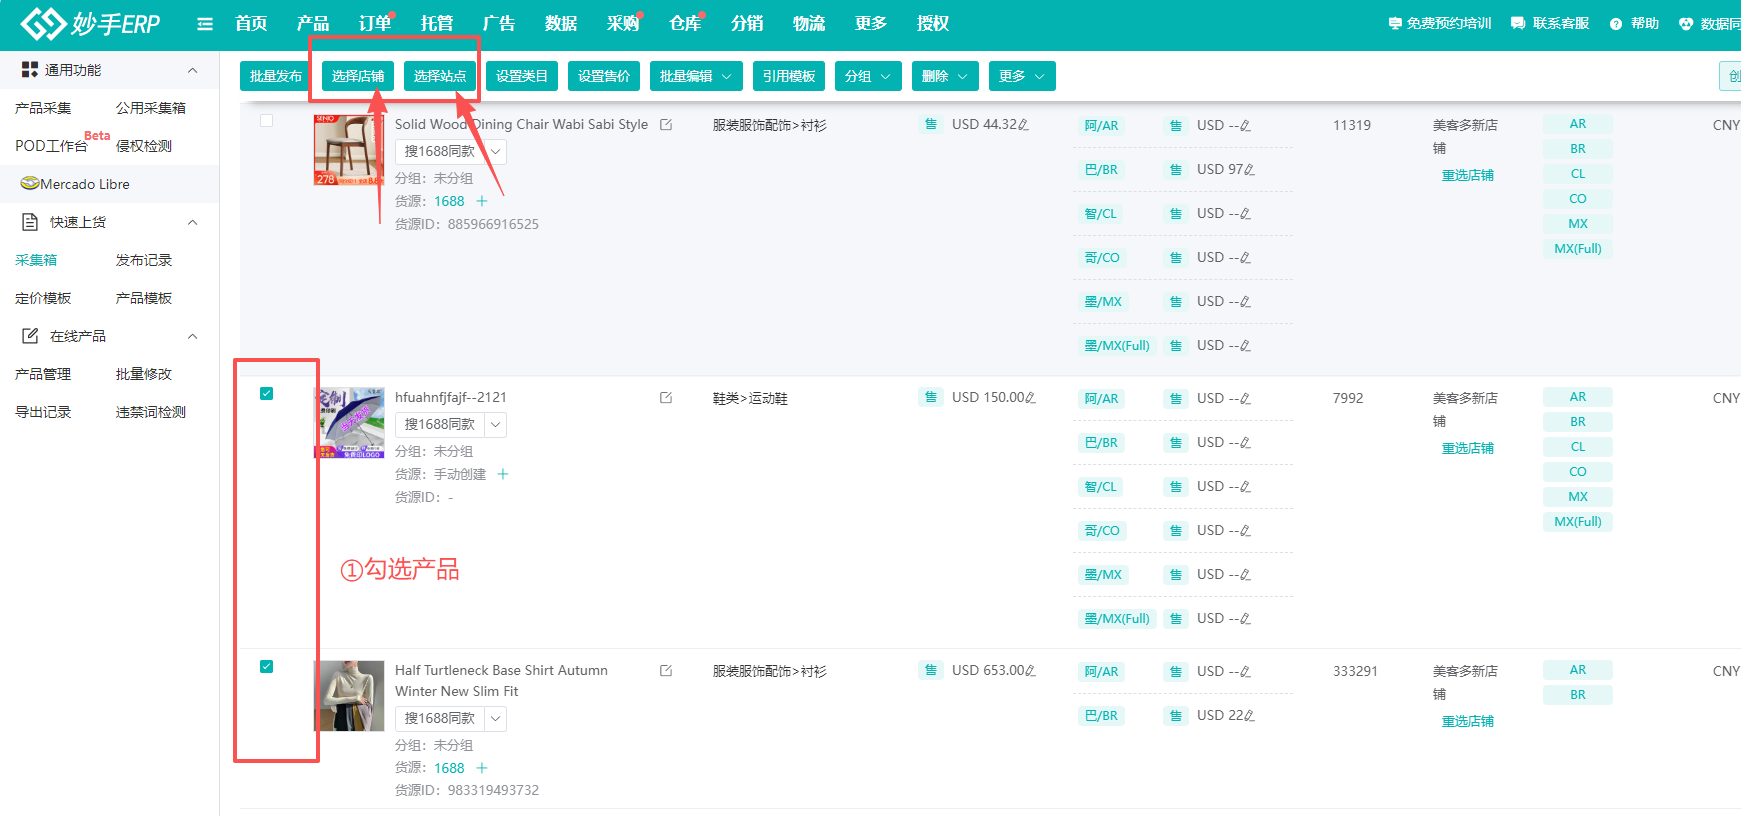The height and width of the screenshot is (816, 1741).
Task: Open the 广告 top menu
Action: pyautogui.click(x=499, y=24)
